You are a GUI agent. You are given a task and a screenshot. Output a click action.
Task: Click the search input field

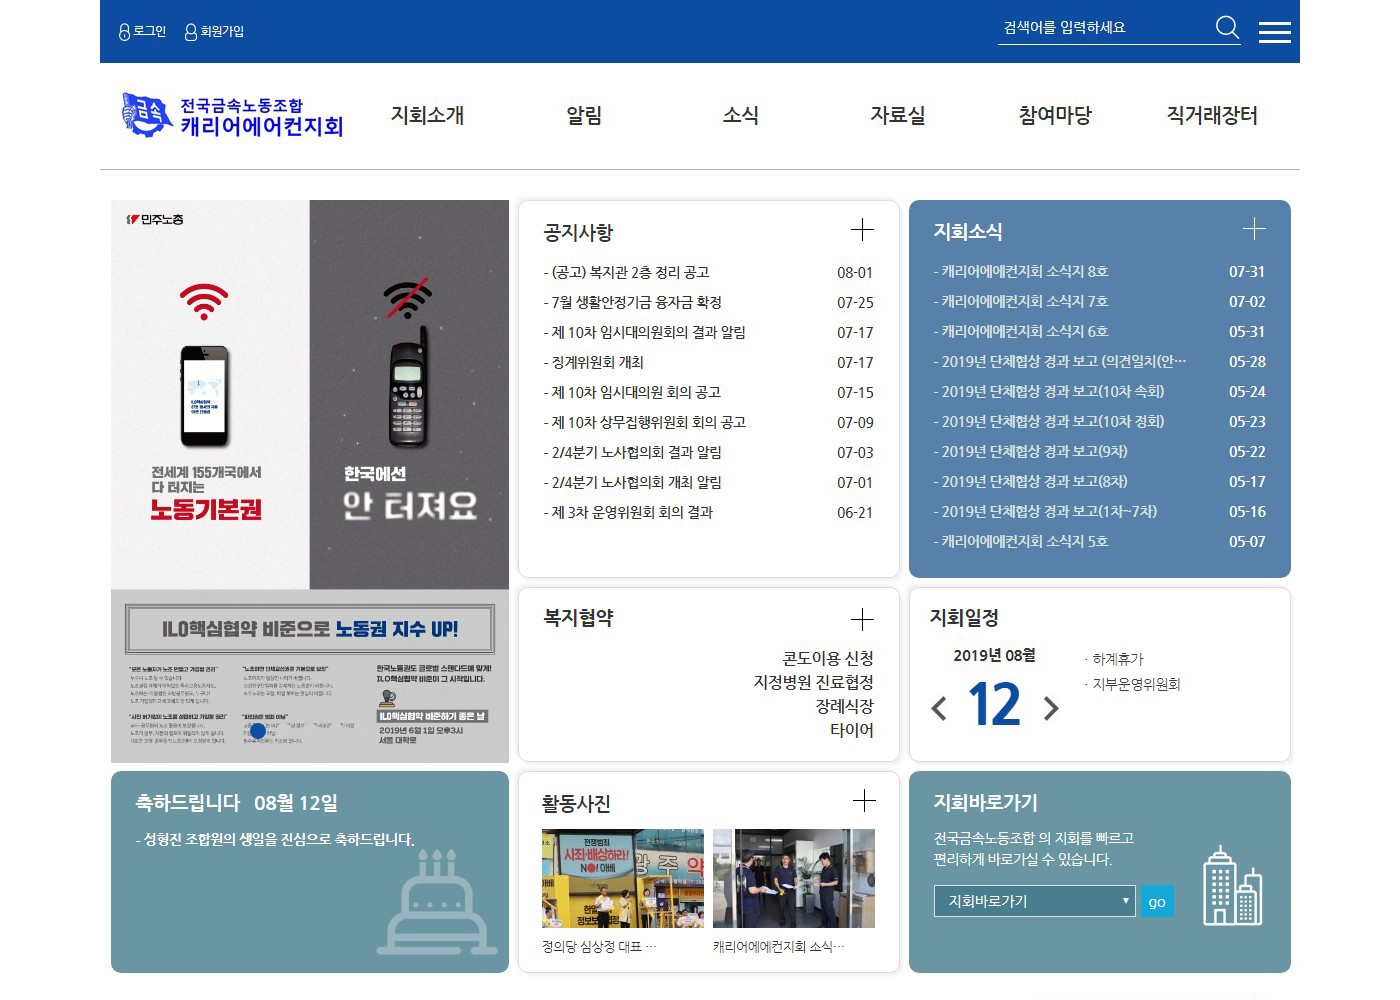pyautogui.click(x=1100, y=28)
